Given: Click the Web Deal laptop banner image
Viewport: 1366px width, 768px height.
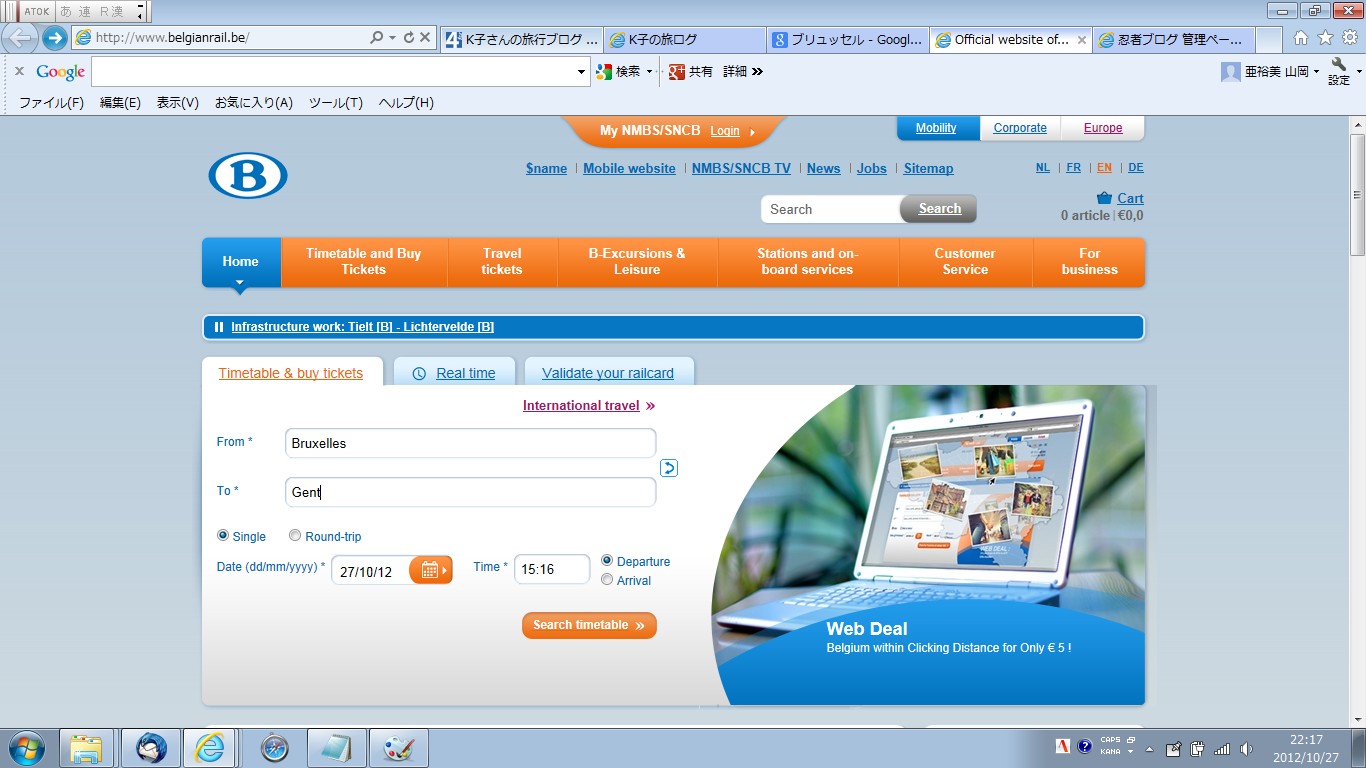Looking at the screenshot, I should tap(928, 545).
